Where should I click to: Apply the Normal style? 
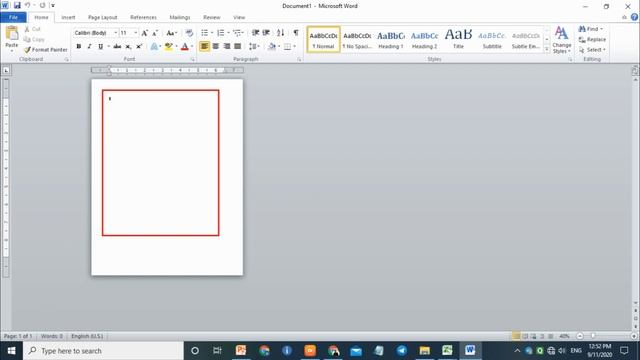[x=323, y=40]
